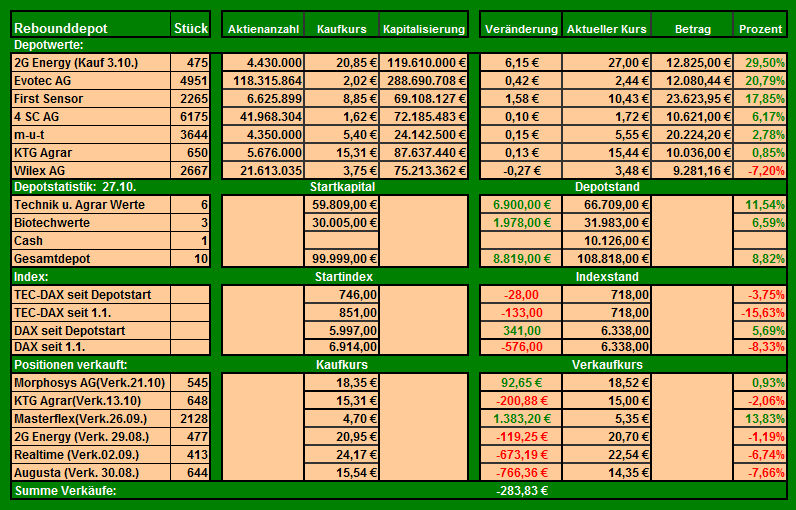Select the 288.690.708 € capitalization cell
796x510 pixels.
tap(423, 81)
